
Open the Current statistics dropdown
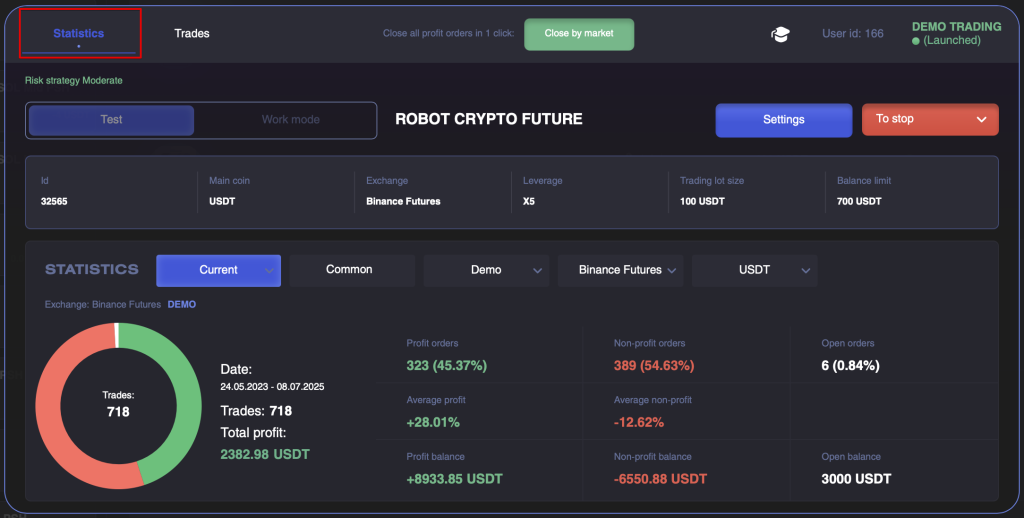218,270
